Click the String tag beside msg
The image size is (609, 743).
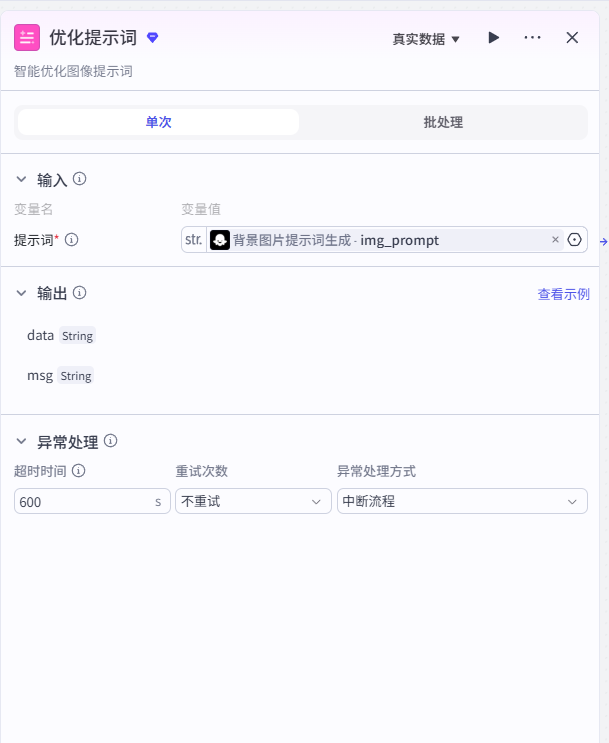point(76,376)
